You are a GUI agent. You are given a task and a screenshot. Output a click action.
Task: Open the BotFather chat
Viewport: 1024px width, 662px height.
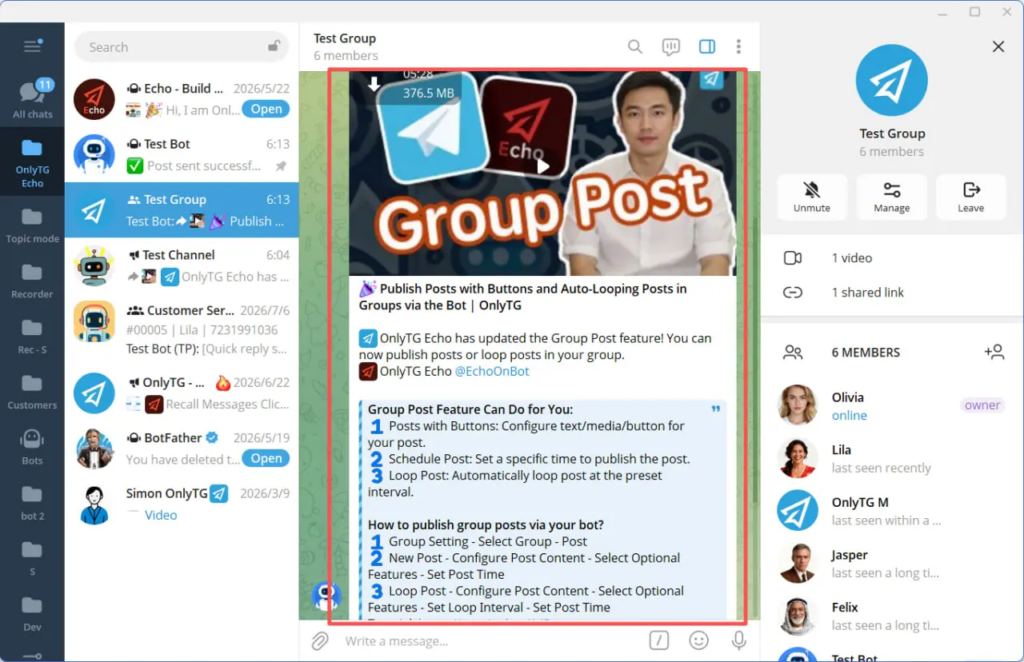tap(182, 448)
